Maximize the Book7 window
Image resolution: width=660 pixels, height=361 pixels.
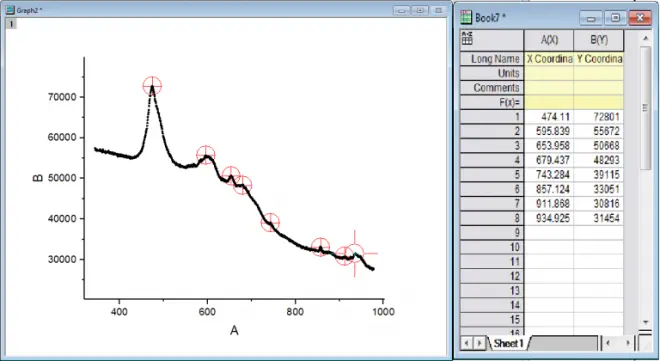click(615, 18)
